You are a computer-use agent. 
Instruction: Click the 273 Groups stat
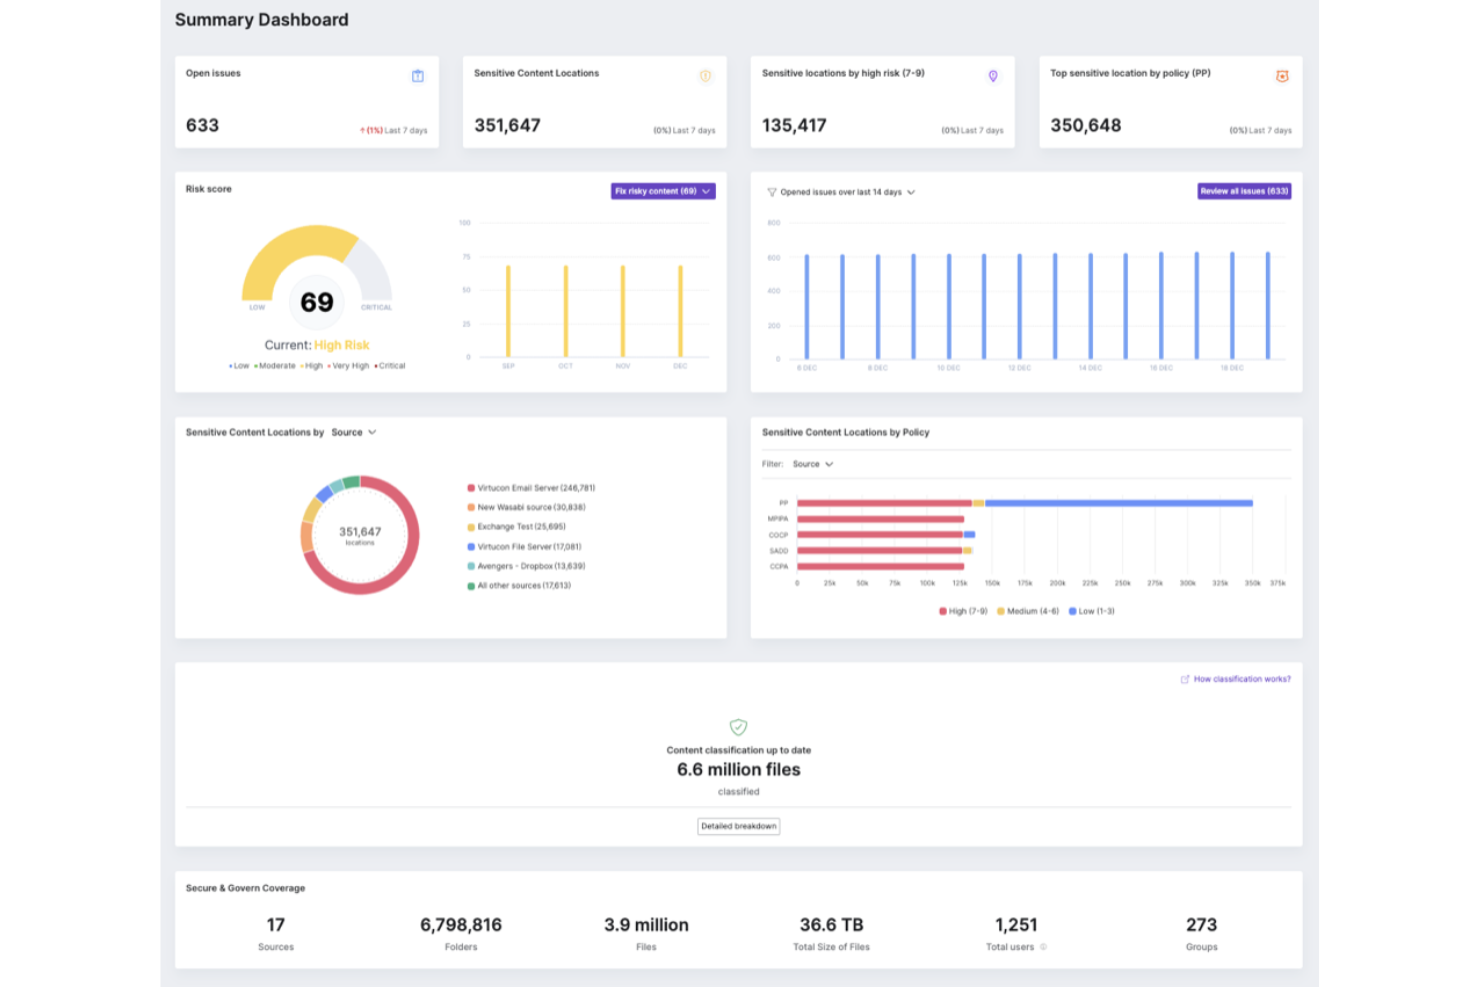[x=1201, y=933]
